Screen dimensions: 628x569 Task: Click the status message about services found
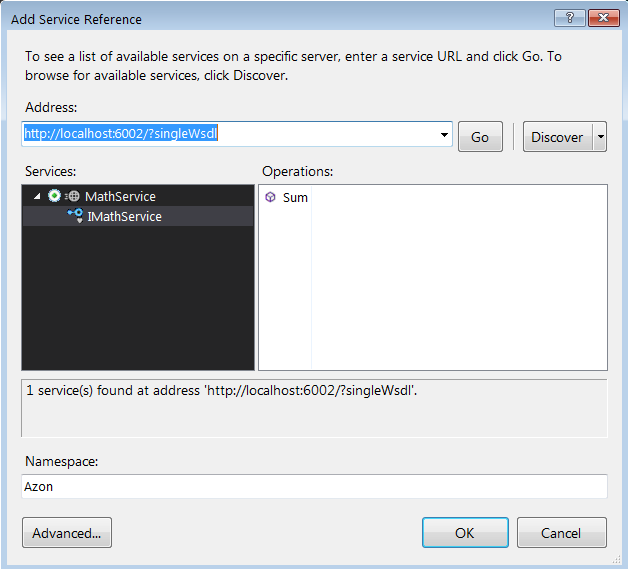point(220,391)
